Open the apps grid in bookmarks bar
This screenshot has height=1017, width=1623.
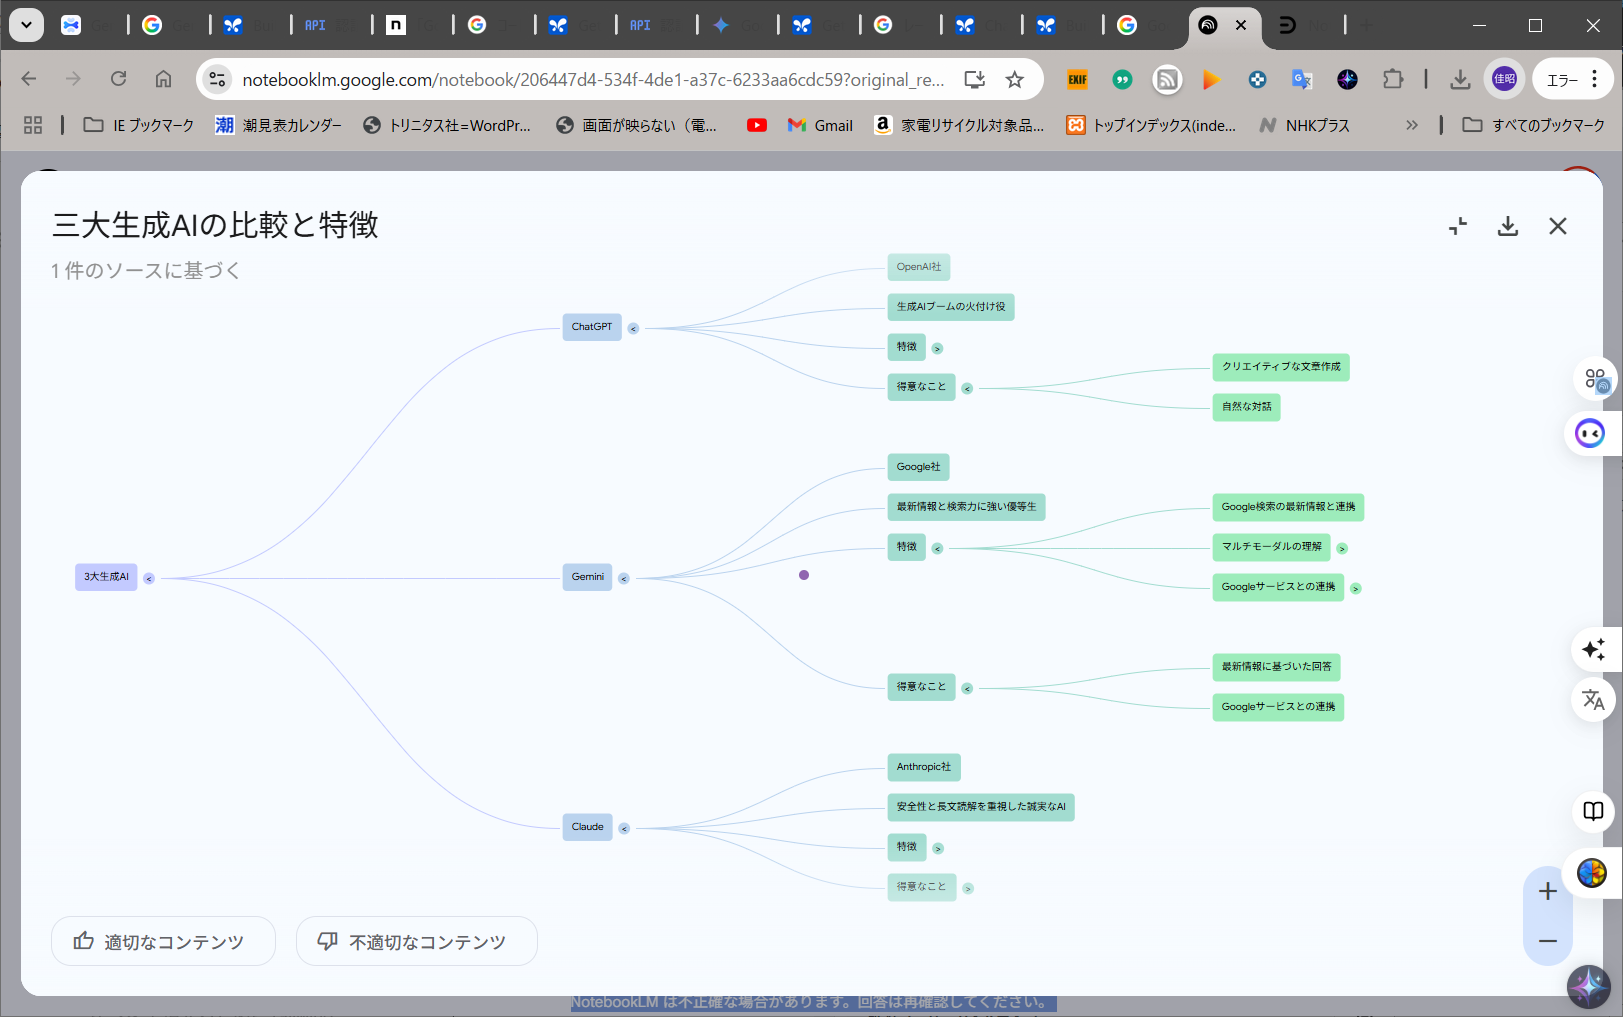point(33,125)
